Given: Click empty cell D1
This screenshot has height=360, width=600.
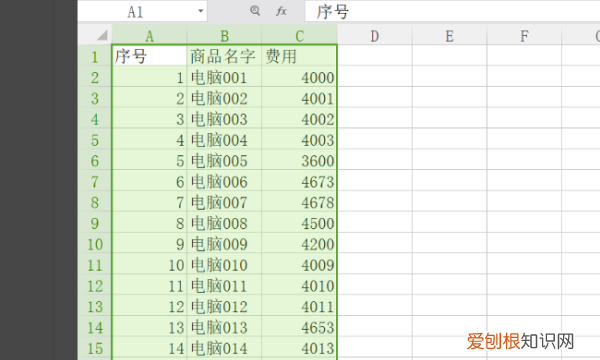Looking at the screenshot, I should pyautogui.click(x=375, y=56).
